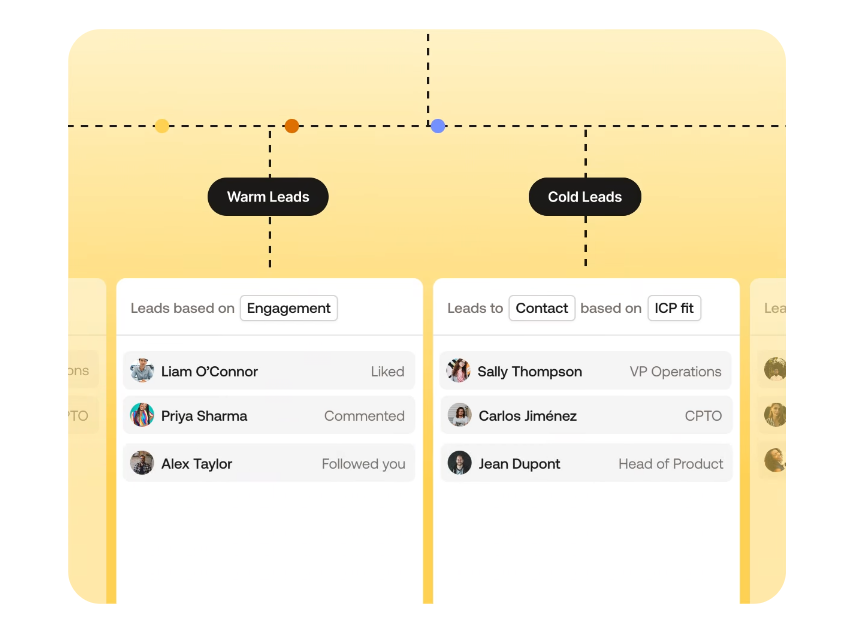This screenshot has width=845, height=641.
Task: Select the Priya Sharma Commented row
Action: (269, 415)
